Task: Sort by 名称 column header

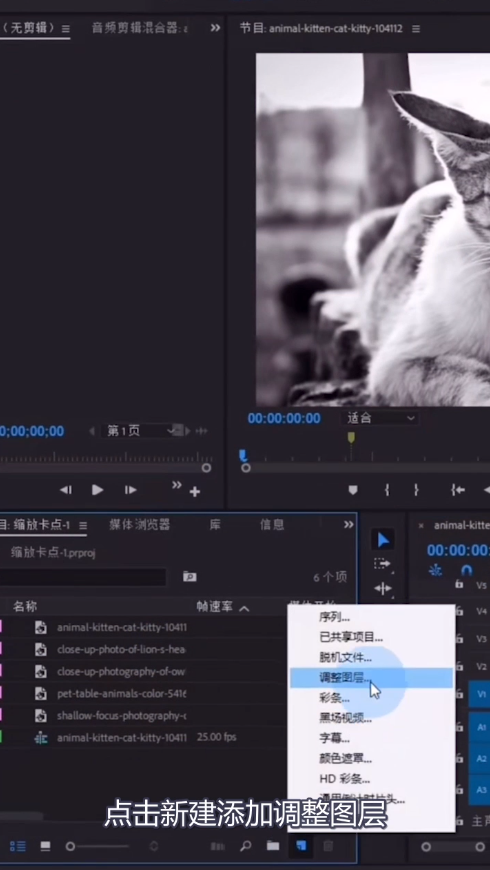Action: (25, 607)
